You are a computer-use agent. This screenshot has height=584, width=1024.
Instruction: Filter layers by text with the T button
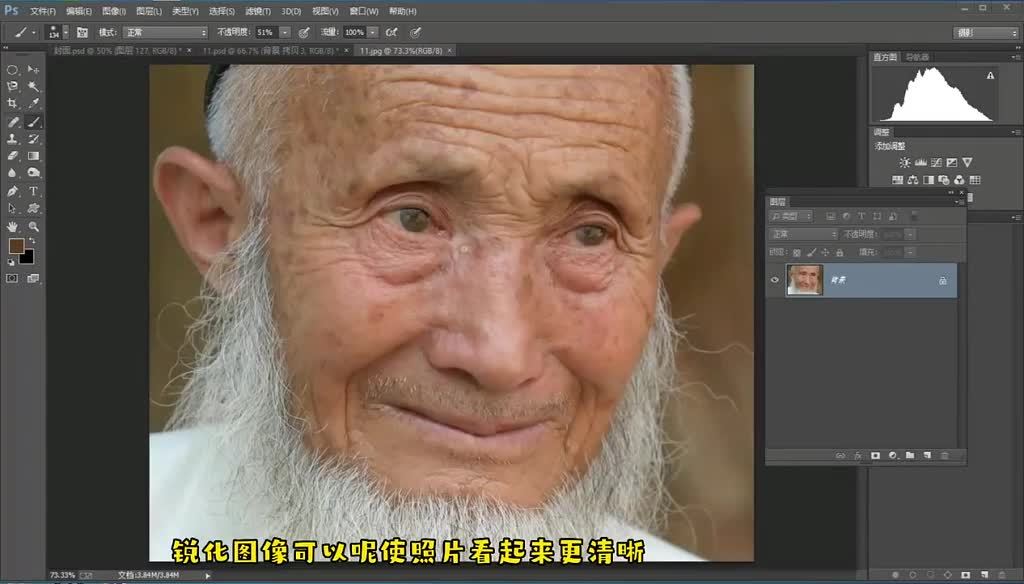861,213
